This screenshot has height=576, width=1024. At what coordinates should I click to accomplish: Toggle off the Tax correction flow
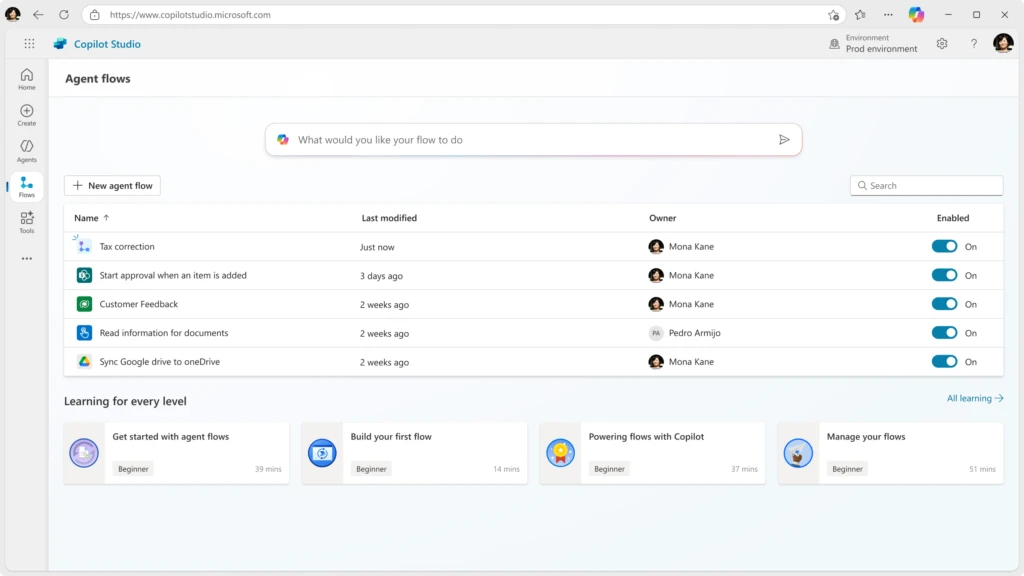[944, 246]
